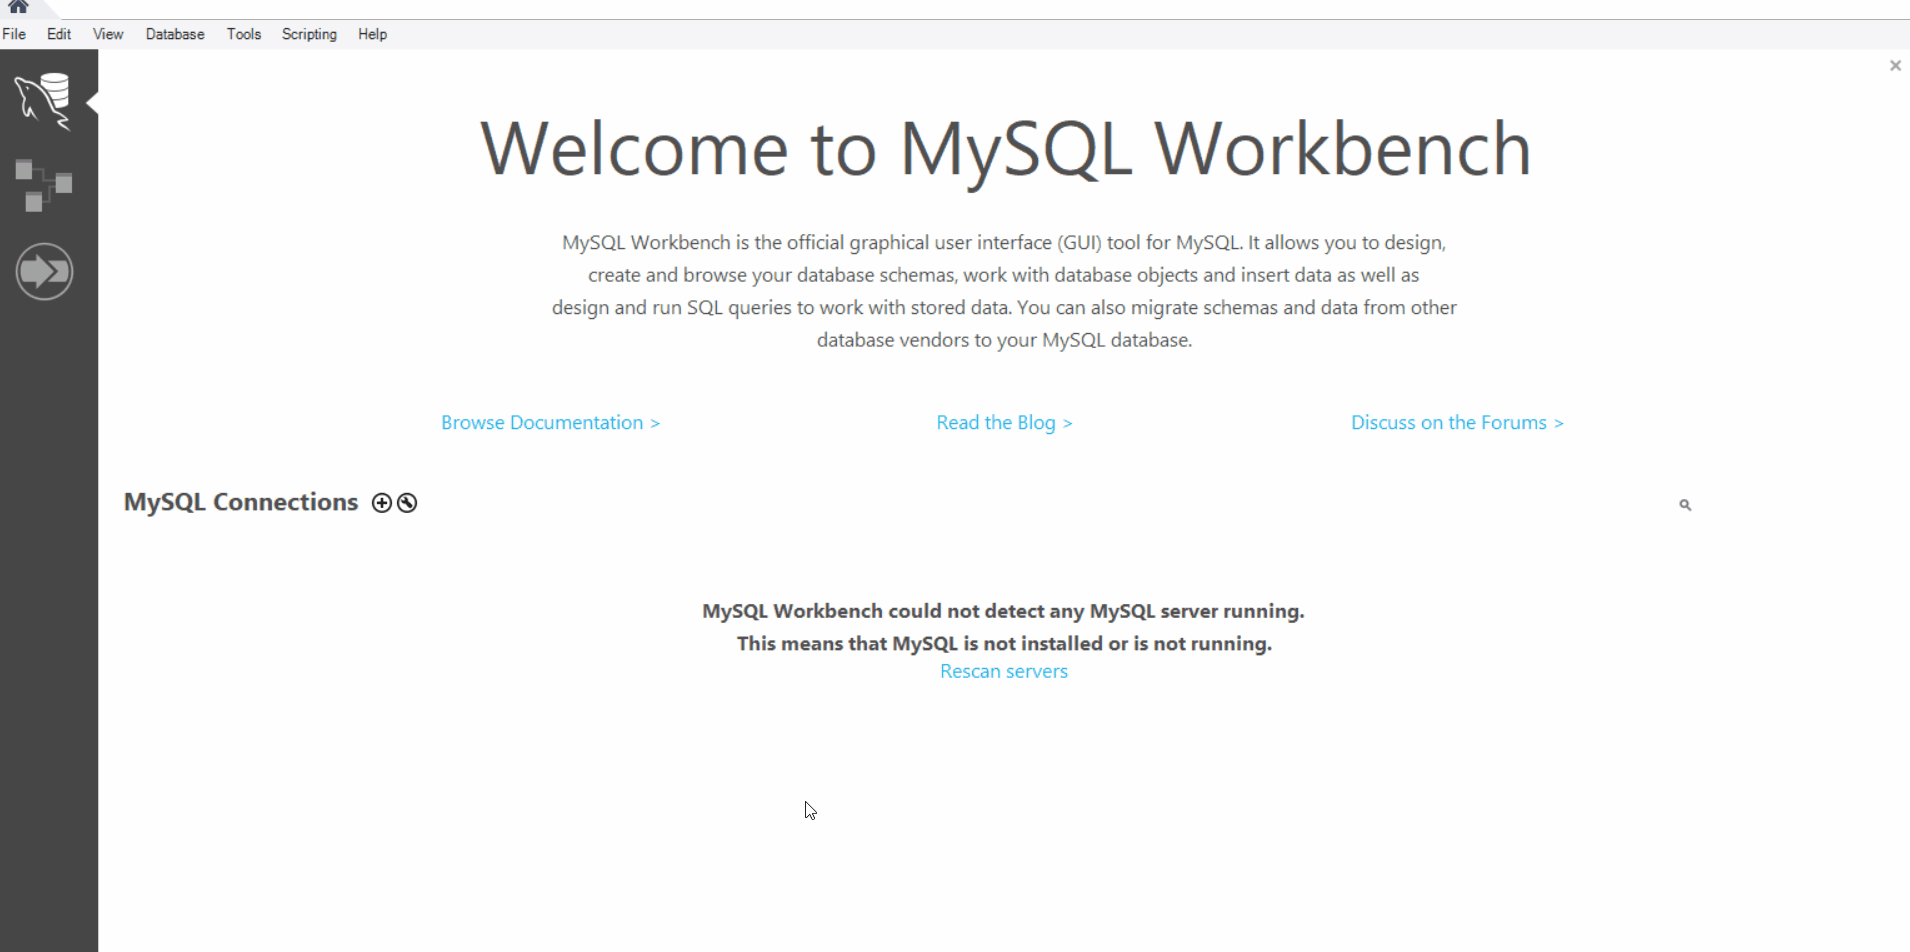Image resolution: width=1910 pixels, height=952 pixels.
Task: Open the Database menu
Action: 175,34
